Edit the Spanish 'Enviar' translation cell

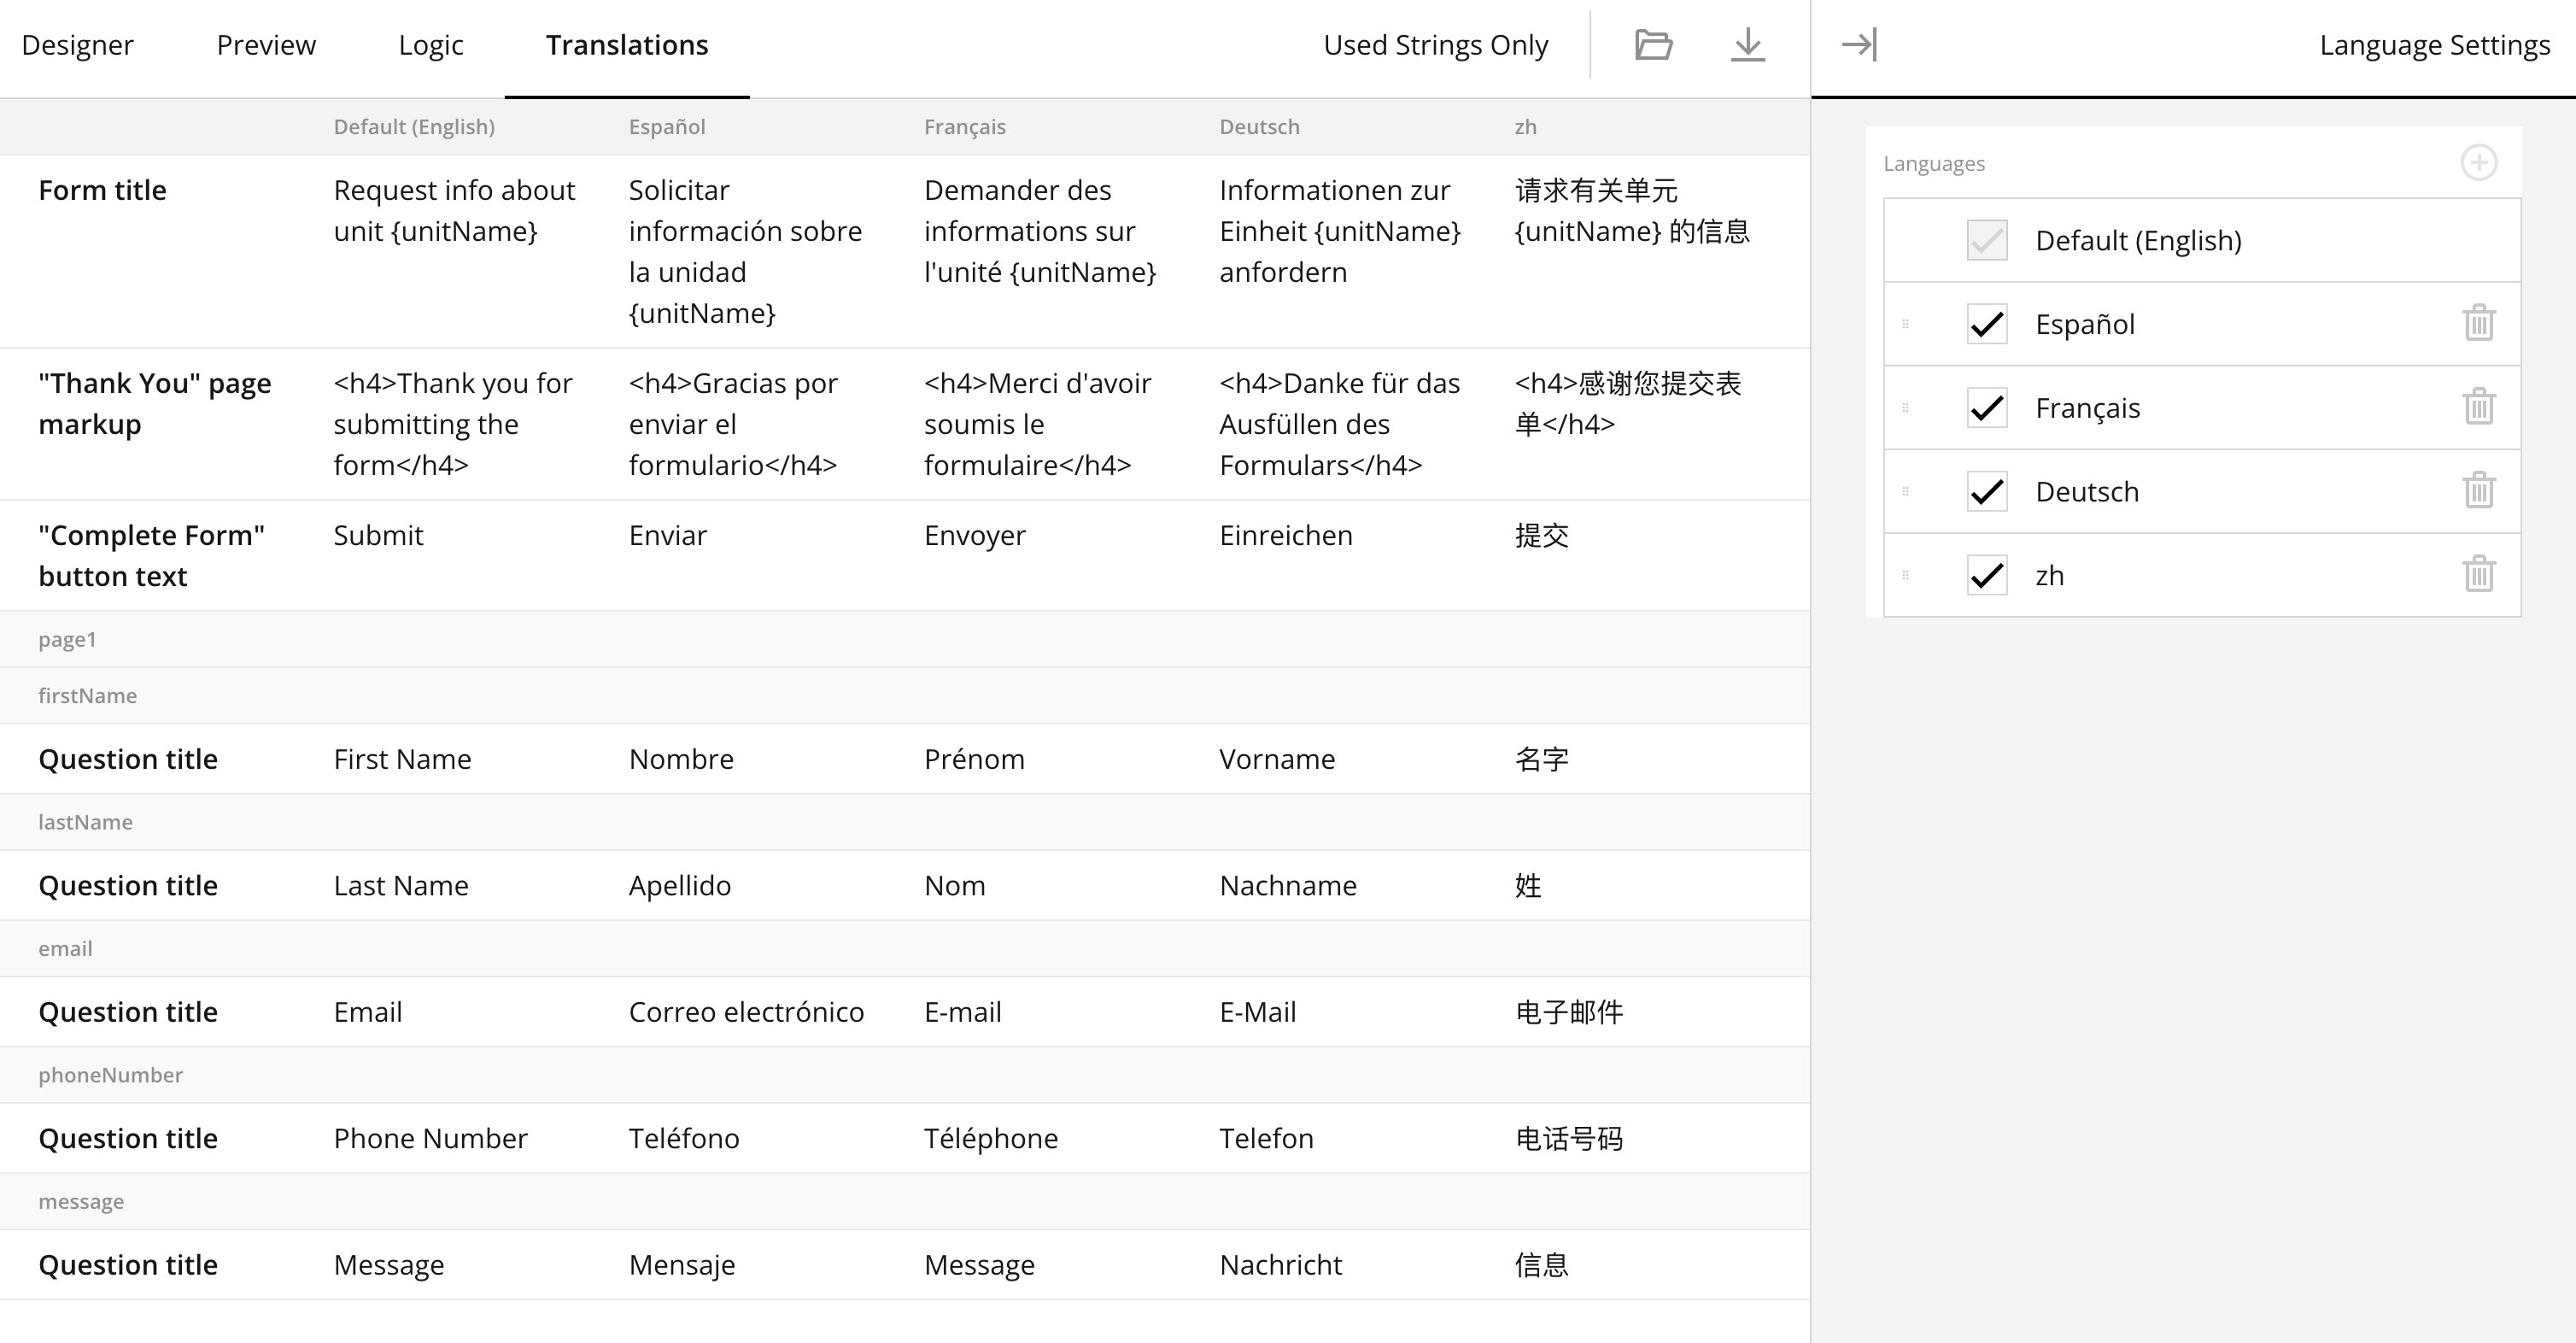668,536
